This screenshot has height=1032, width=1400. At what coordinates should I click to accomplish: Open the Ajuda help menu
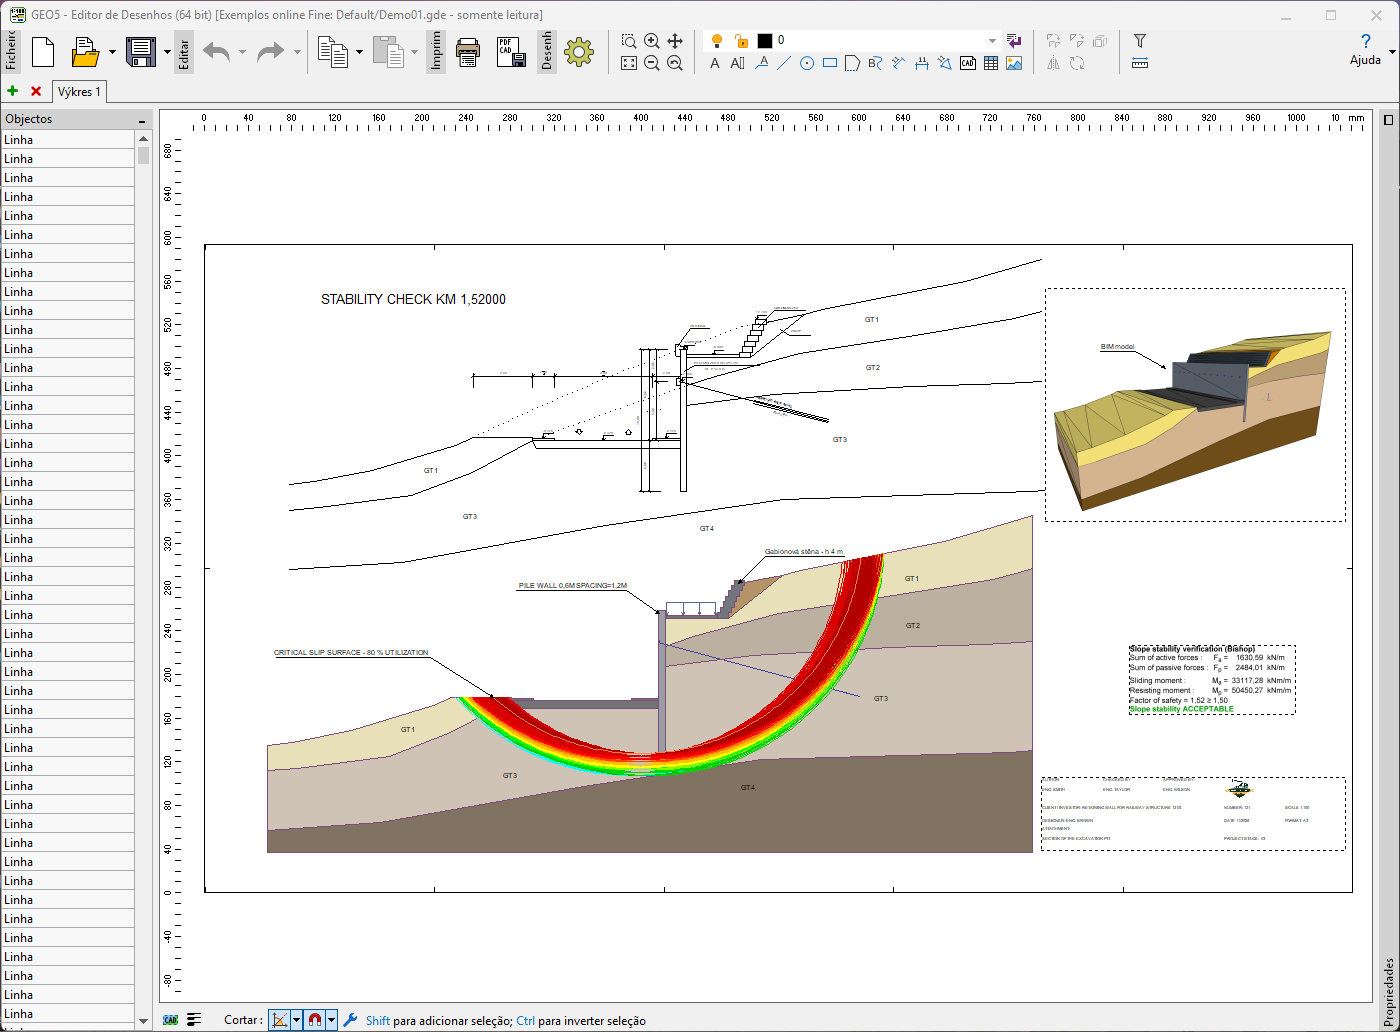pos(1365,48)
